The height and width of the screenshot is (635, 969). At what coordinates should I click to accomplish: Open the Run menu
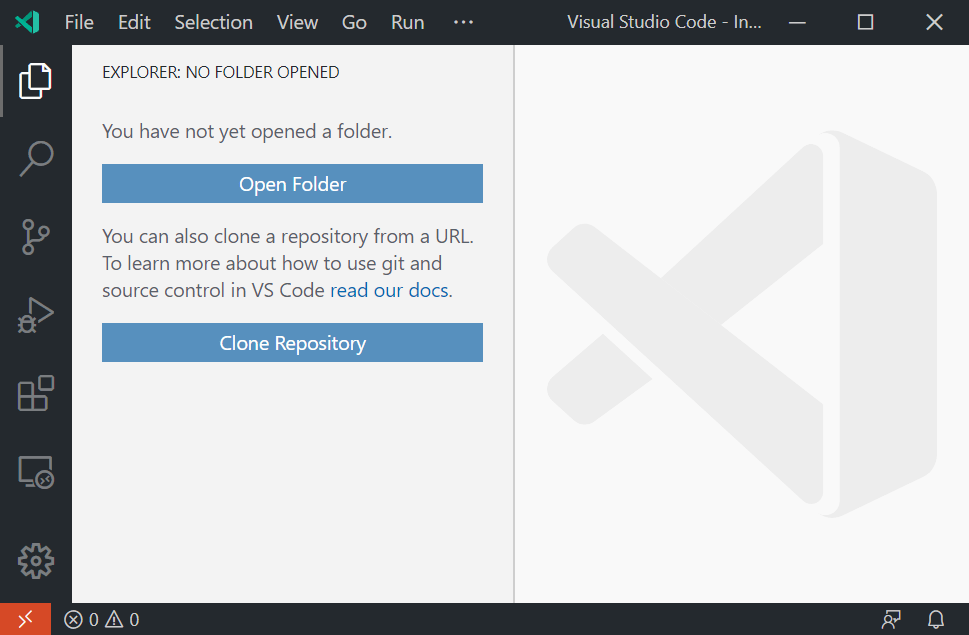[407, 21]
